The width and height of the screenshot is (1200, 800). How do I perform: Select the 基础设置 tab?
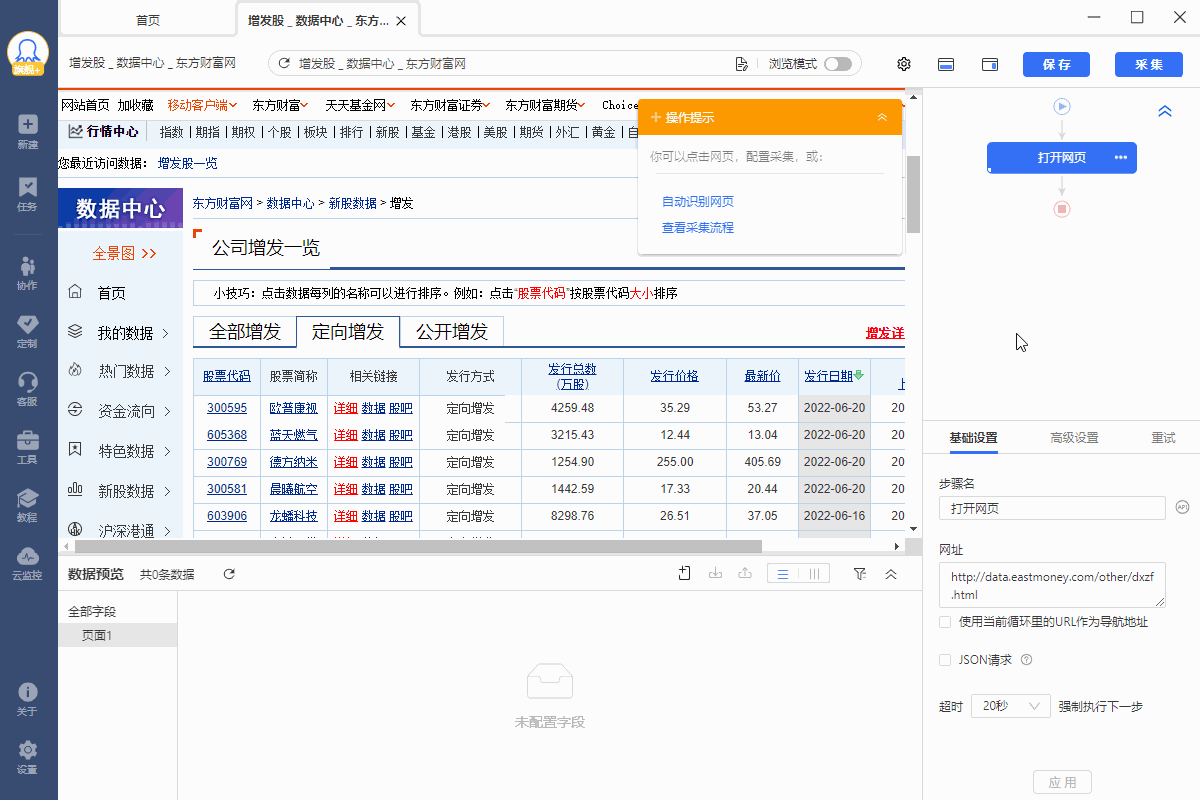click(x=973, y=438)
